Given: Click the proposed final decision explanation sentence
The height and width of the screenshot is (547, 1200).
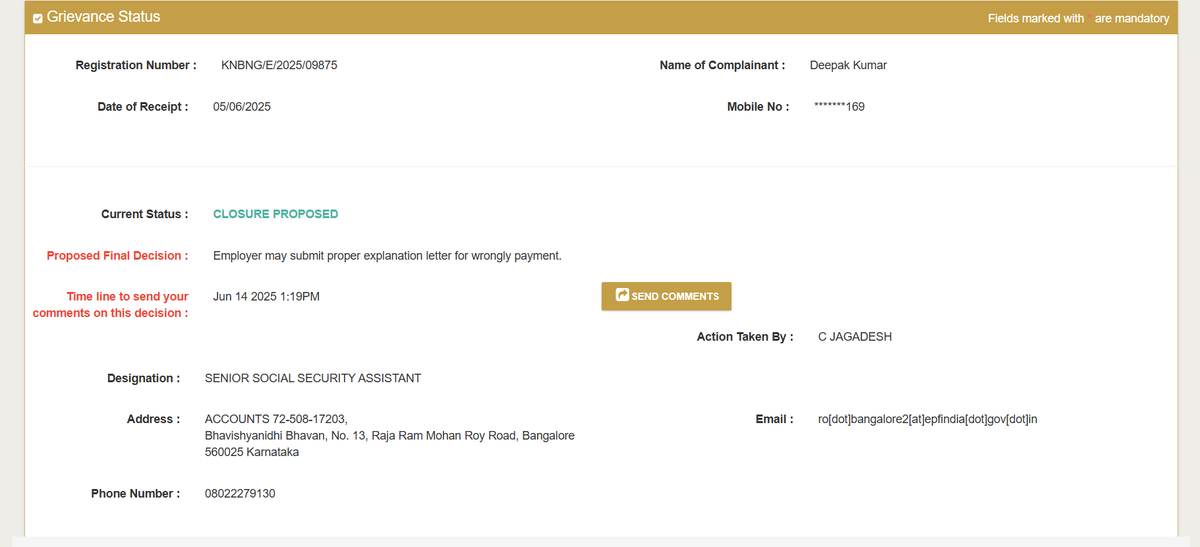Looking at the screenshot, I should pos(387,256).
